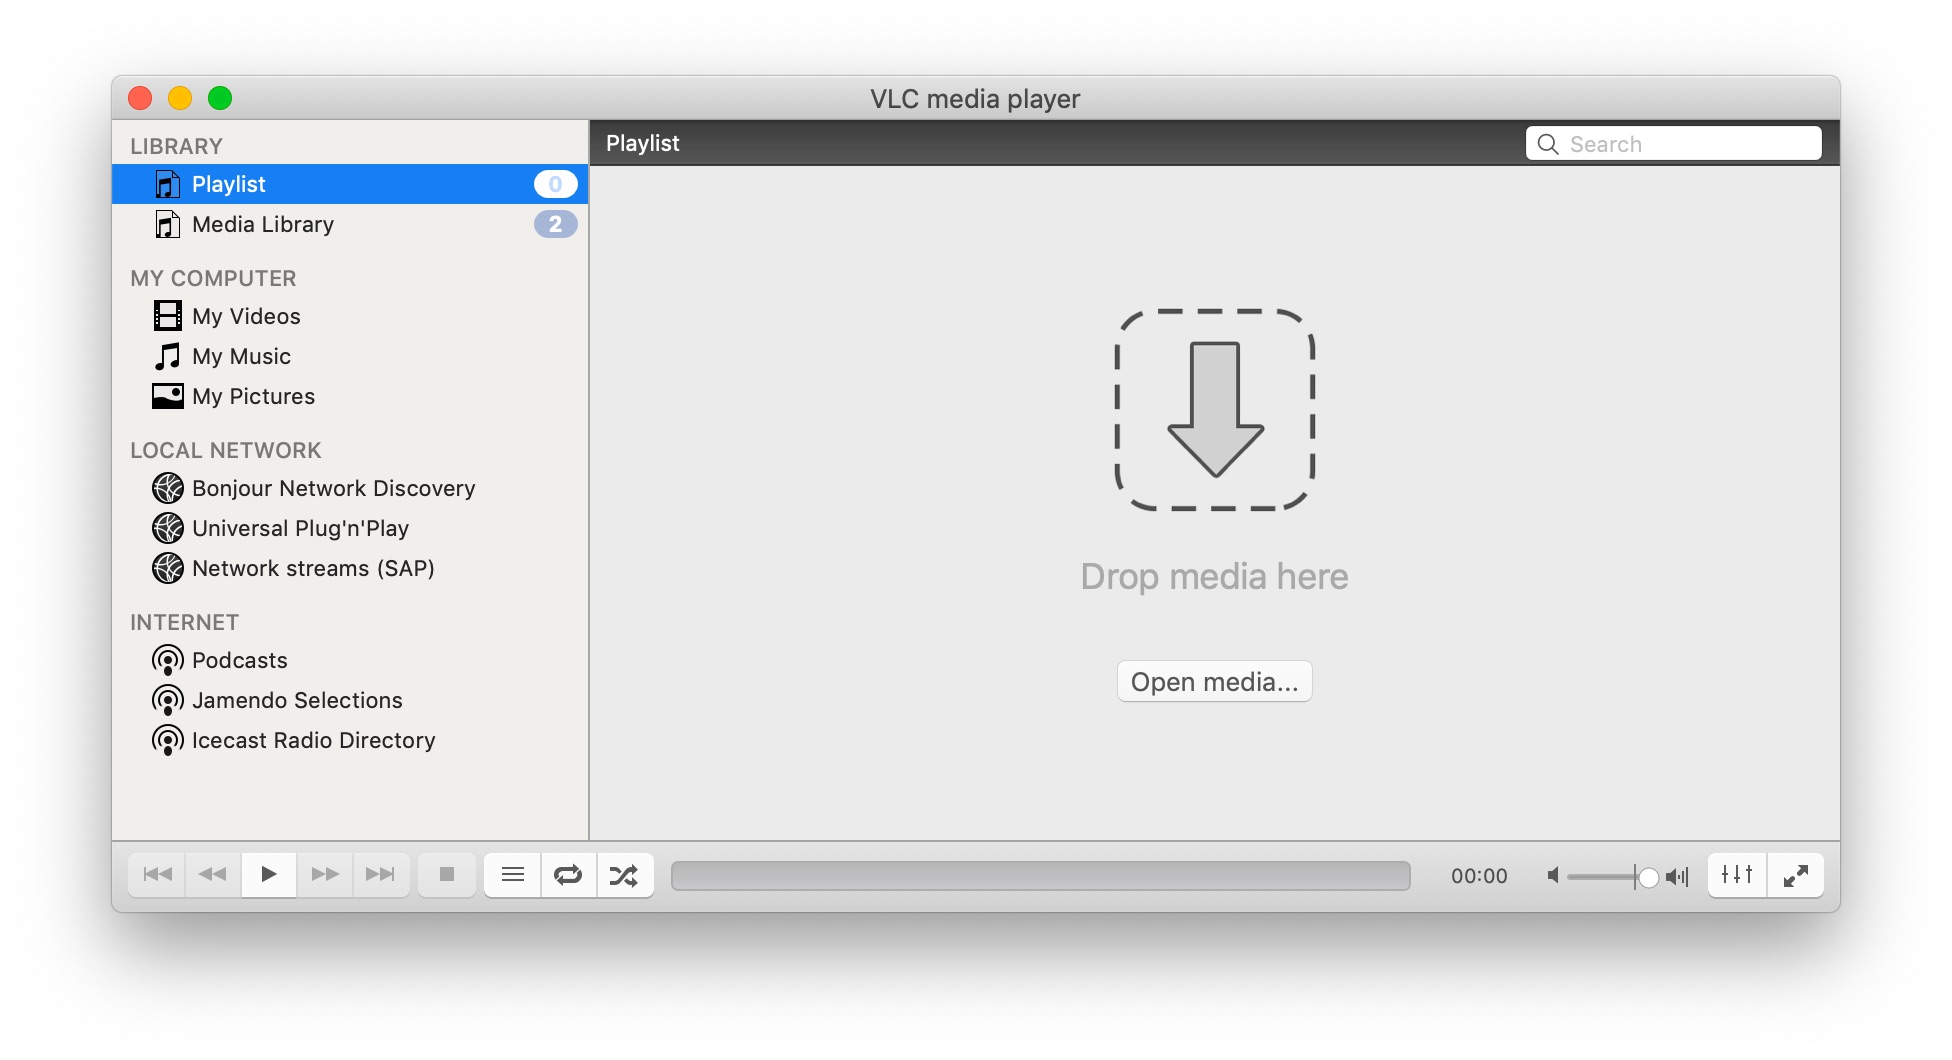Set volume to maximum via loud speaker icon
The image size is (1952, 1060).
click(1677, 877)
